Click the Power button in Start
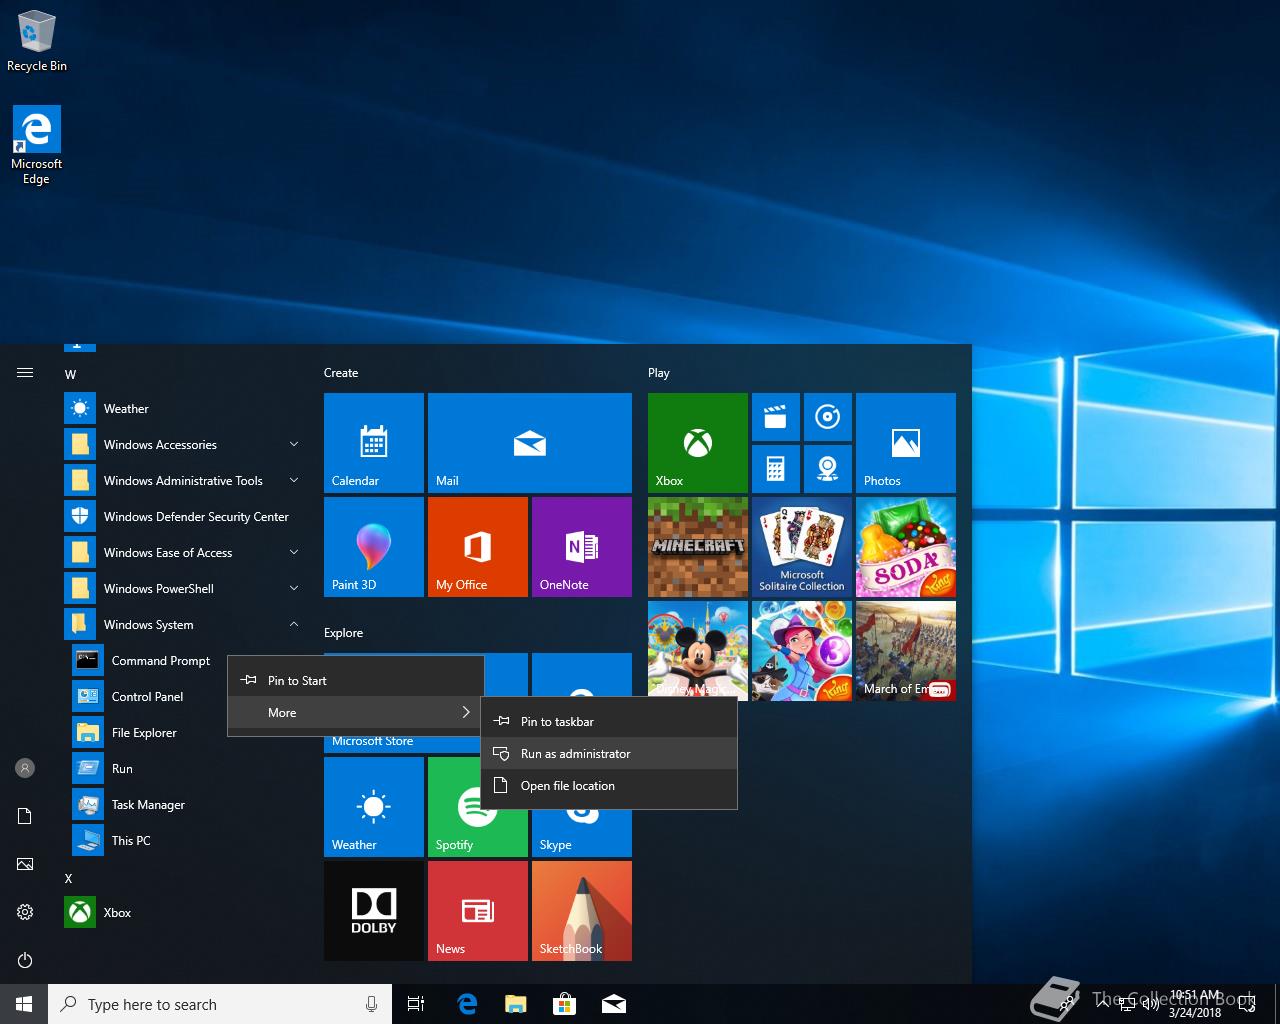The width and height of the screenshot is (1280, 1024). (25, 960)
